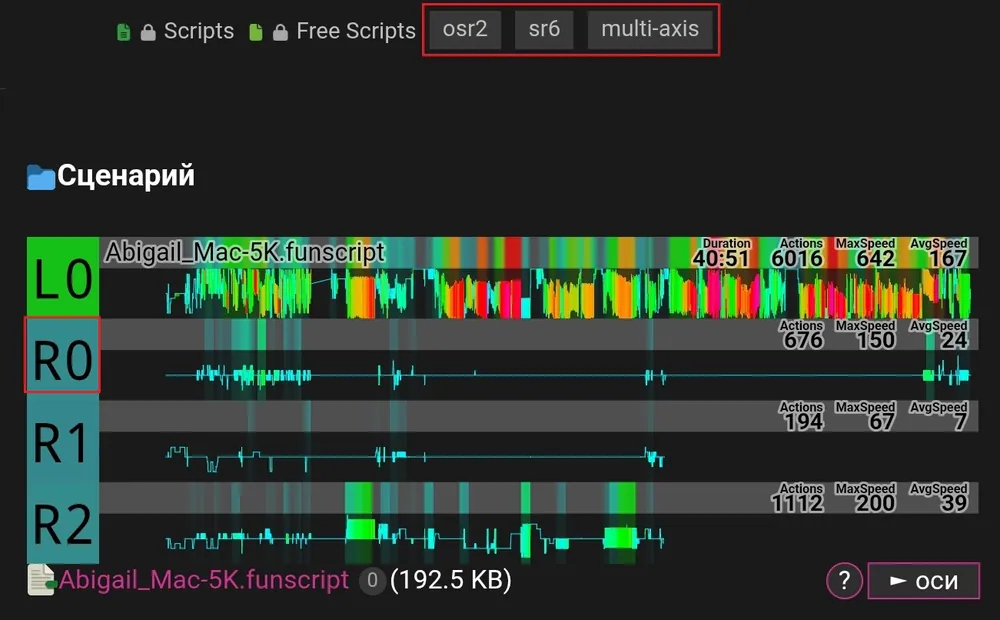
Task: Open the Free Scripts category
Action: [356, 31]
